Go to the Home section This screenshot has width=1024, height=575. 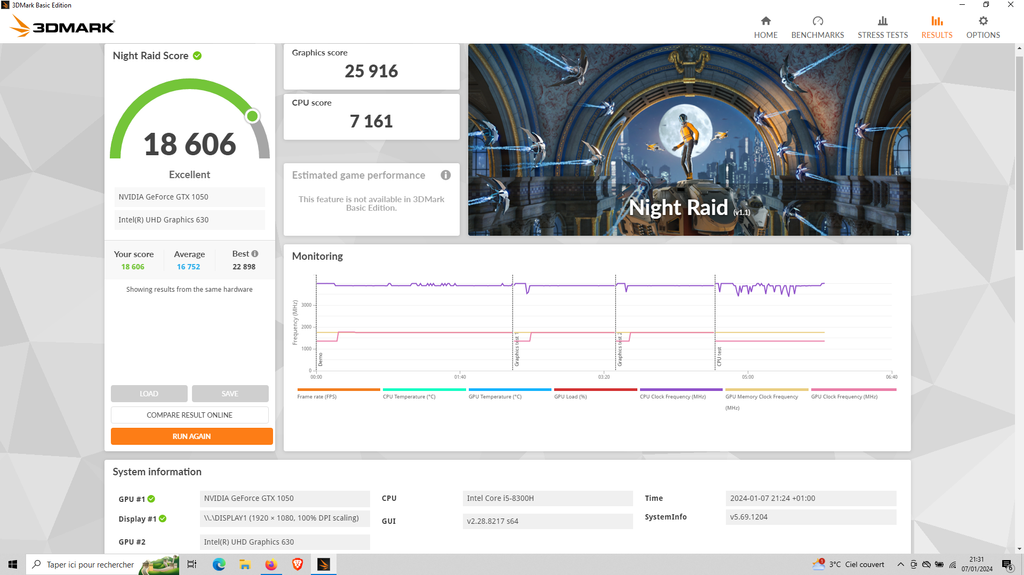point(765,26)
